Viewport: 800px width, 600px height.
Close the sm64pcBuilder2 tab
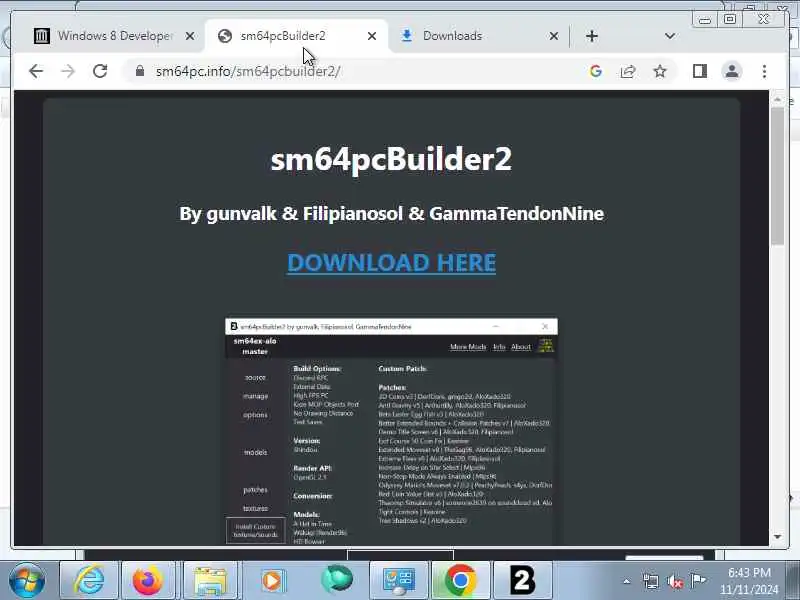pyautogui.click(x=372, y=36)
